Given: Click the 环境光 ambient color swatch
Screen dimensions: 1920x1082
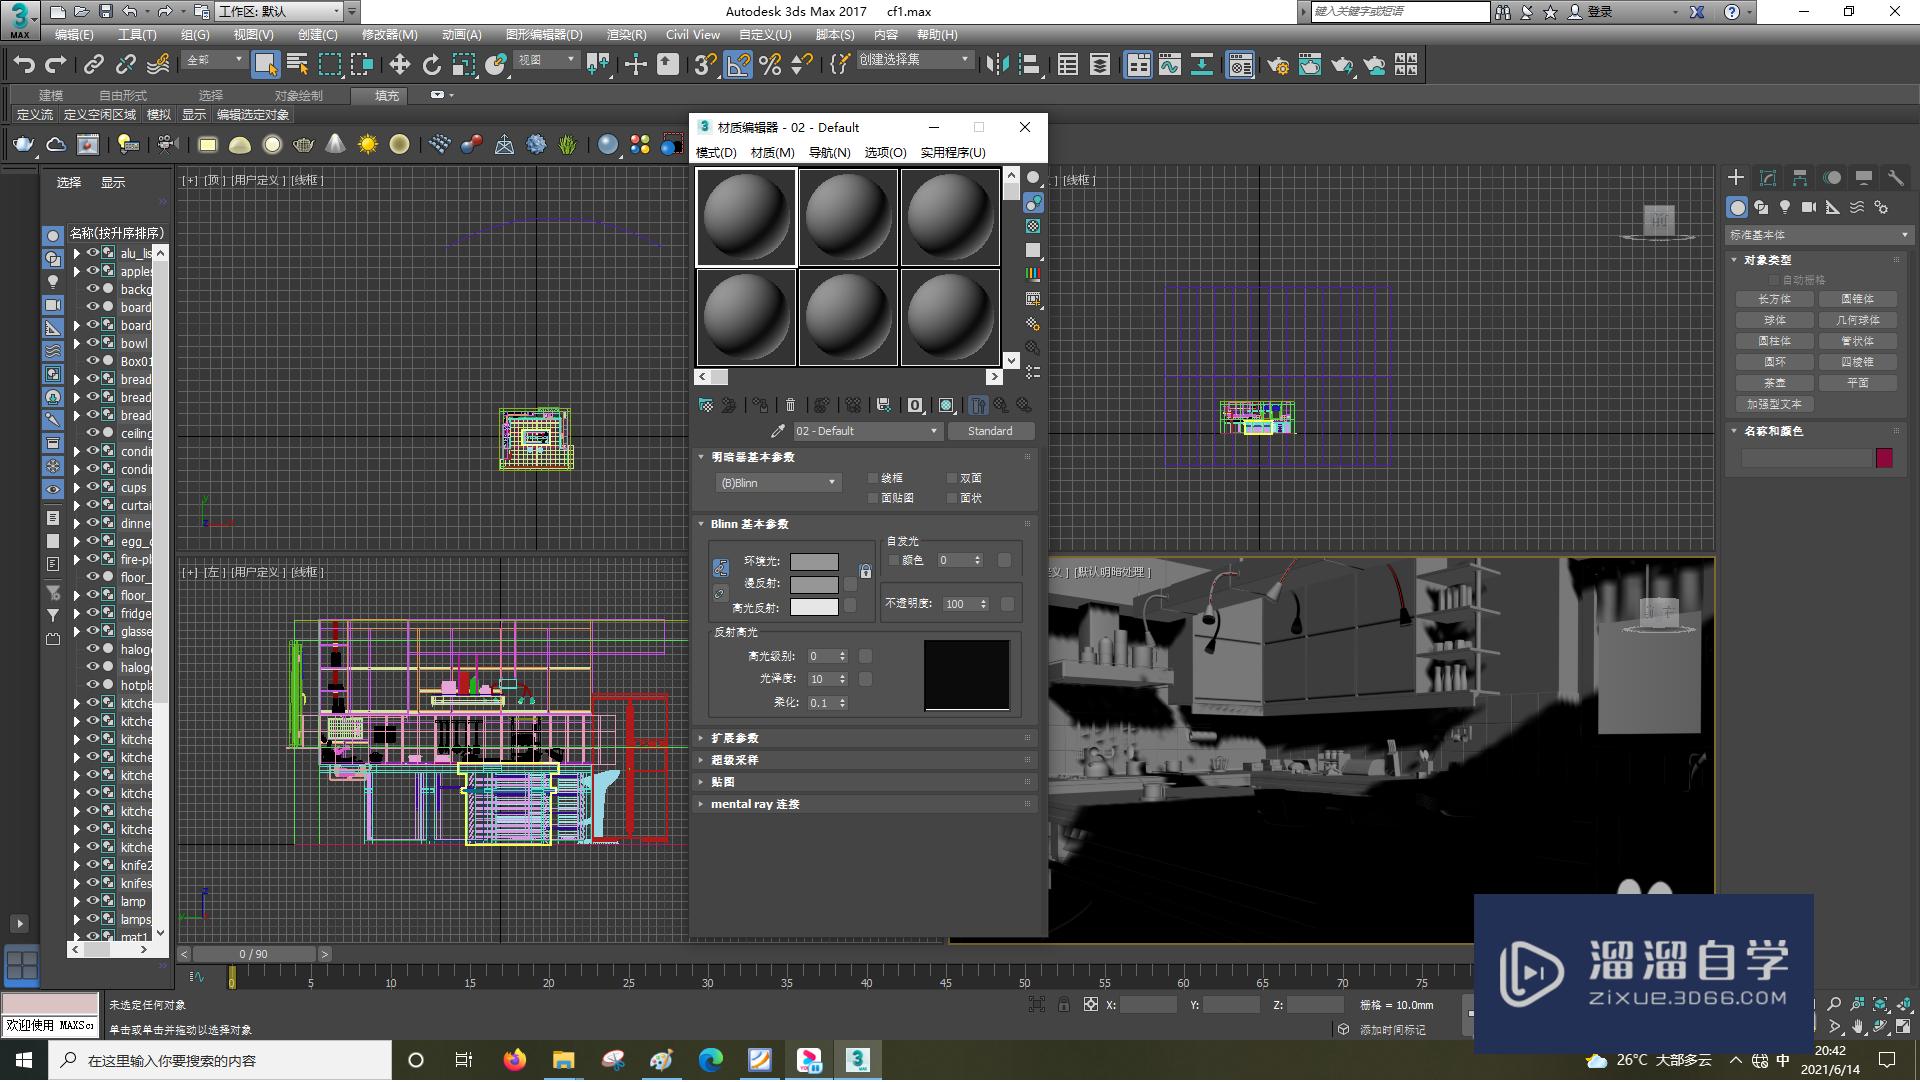Looking at the screenshot, I should point(814,562).
